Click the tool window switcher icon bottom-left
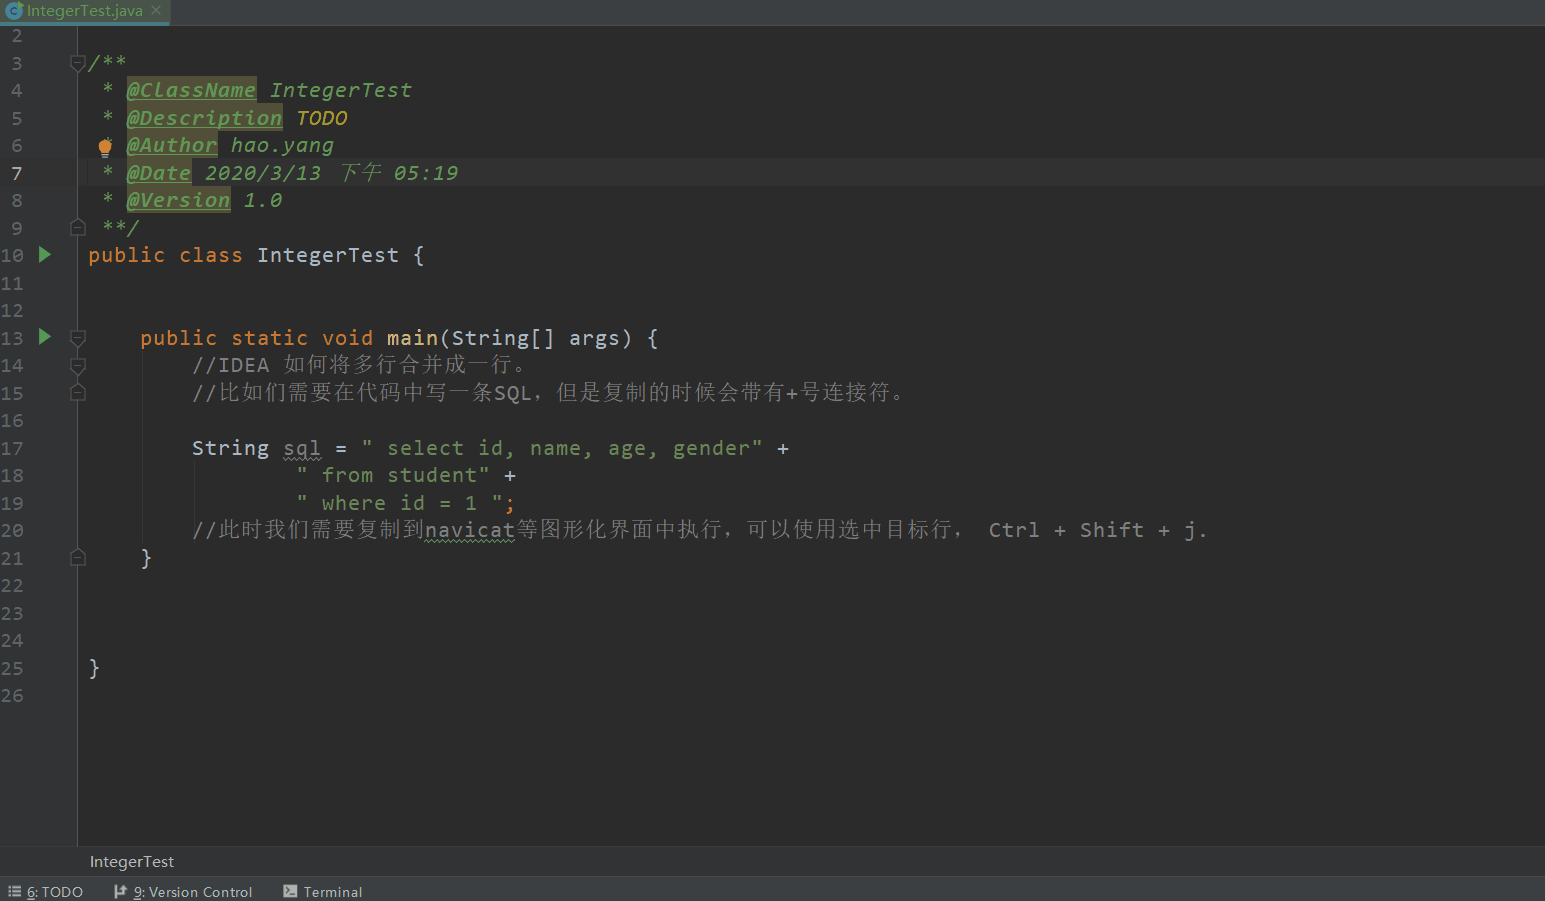1545x901 pixels. [x=13, y=891]
